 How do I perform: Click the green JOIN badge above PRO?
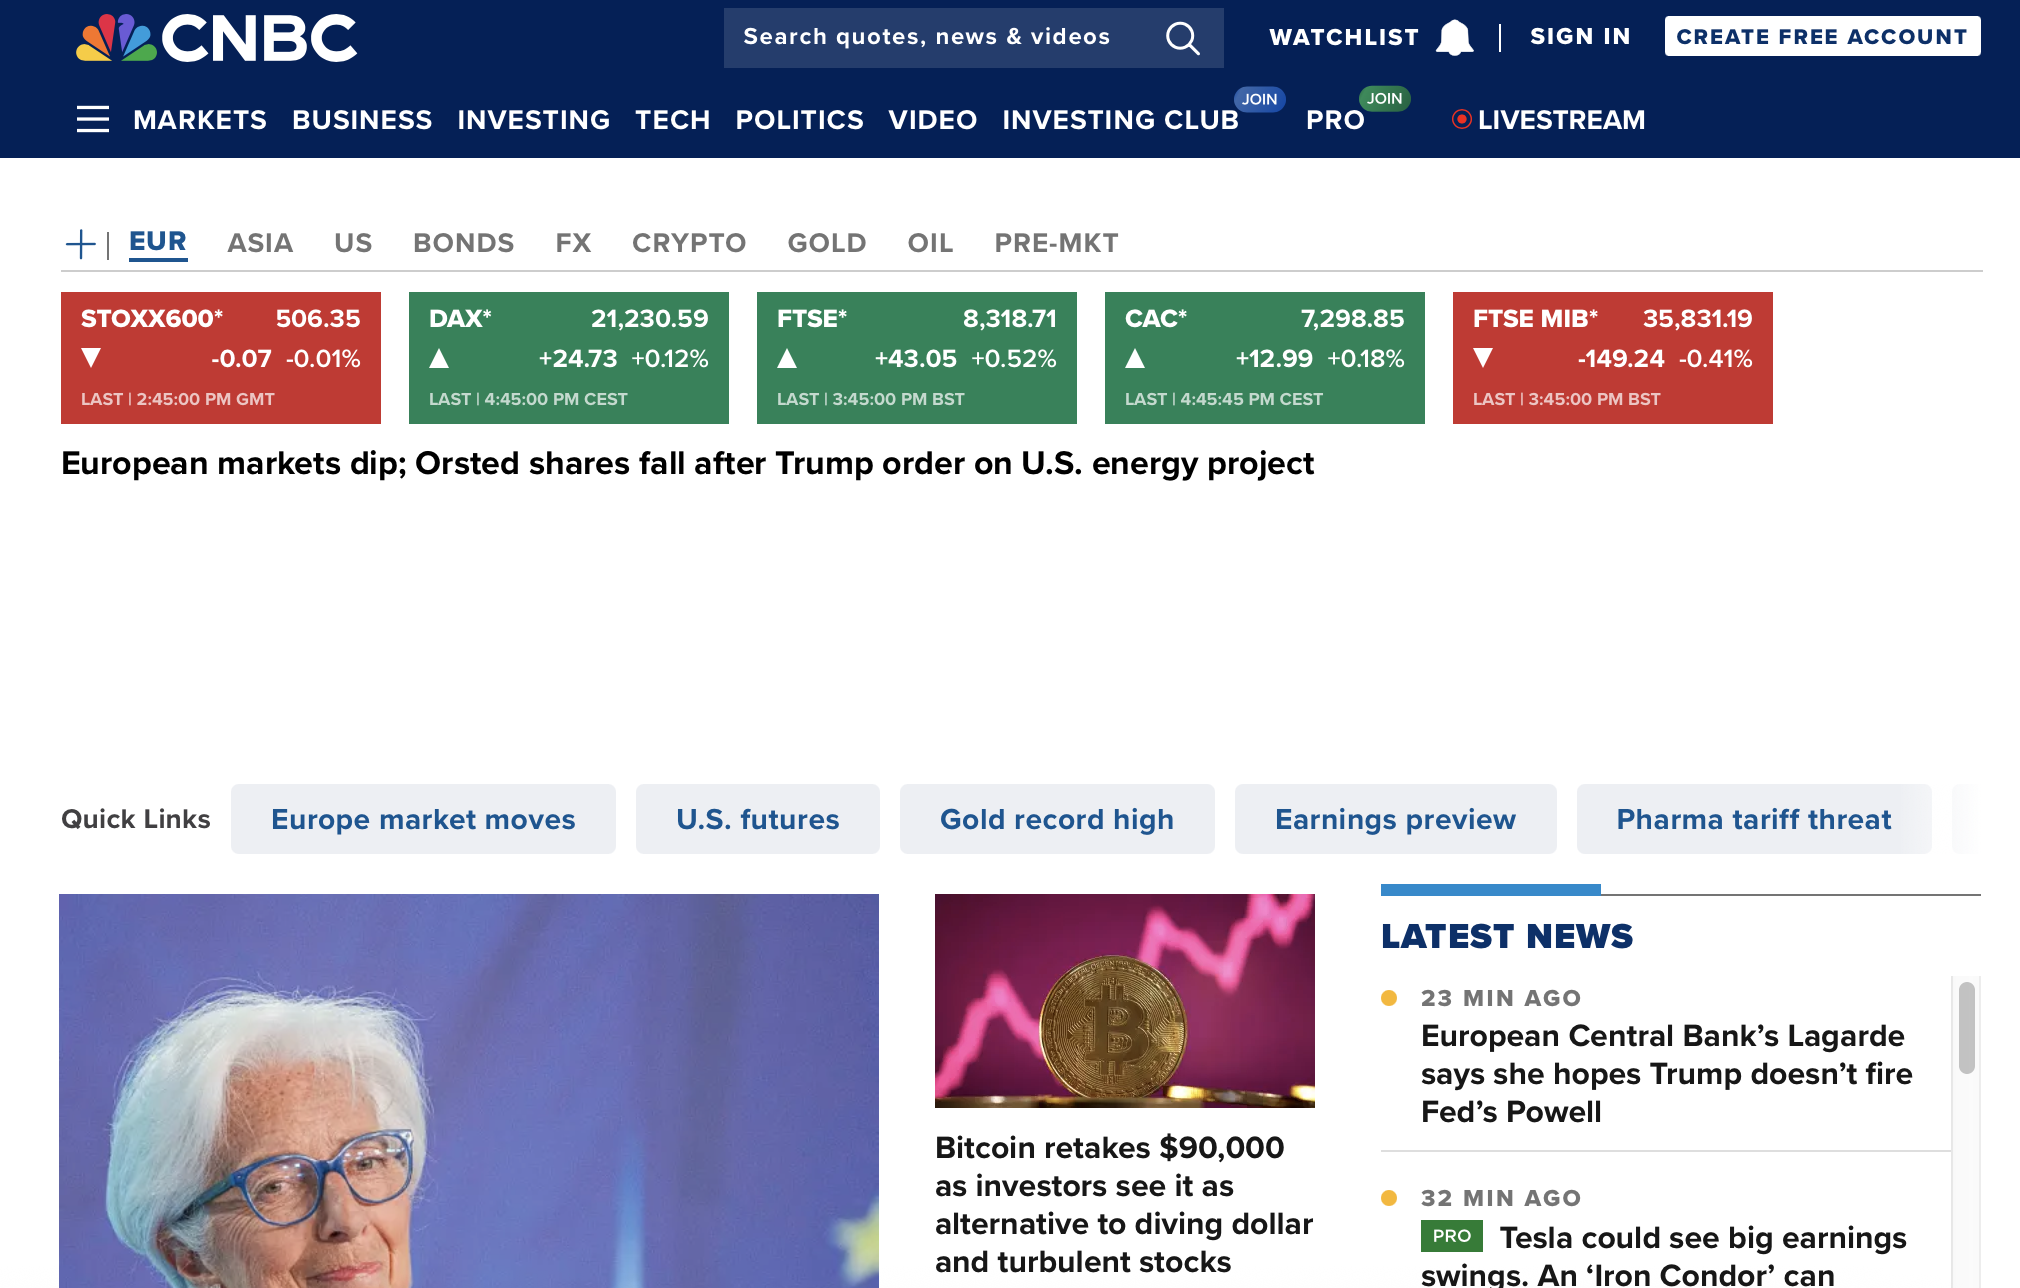[1384, 98]
